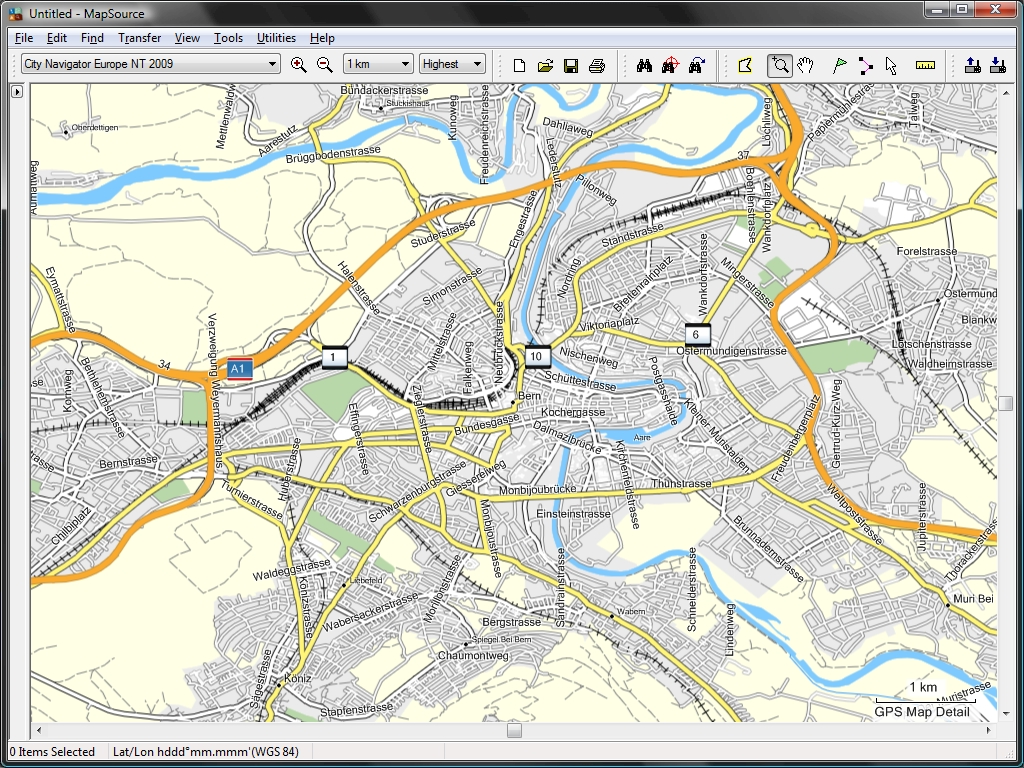This screenshot has width=1024, height=768.
Task: Open the 1 km map scale dropdown
Action: click(378, 64)
